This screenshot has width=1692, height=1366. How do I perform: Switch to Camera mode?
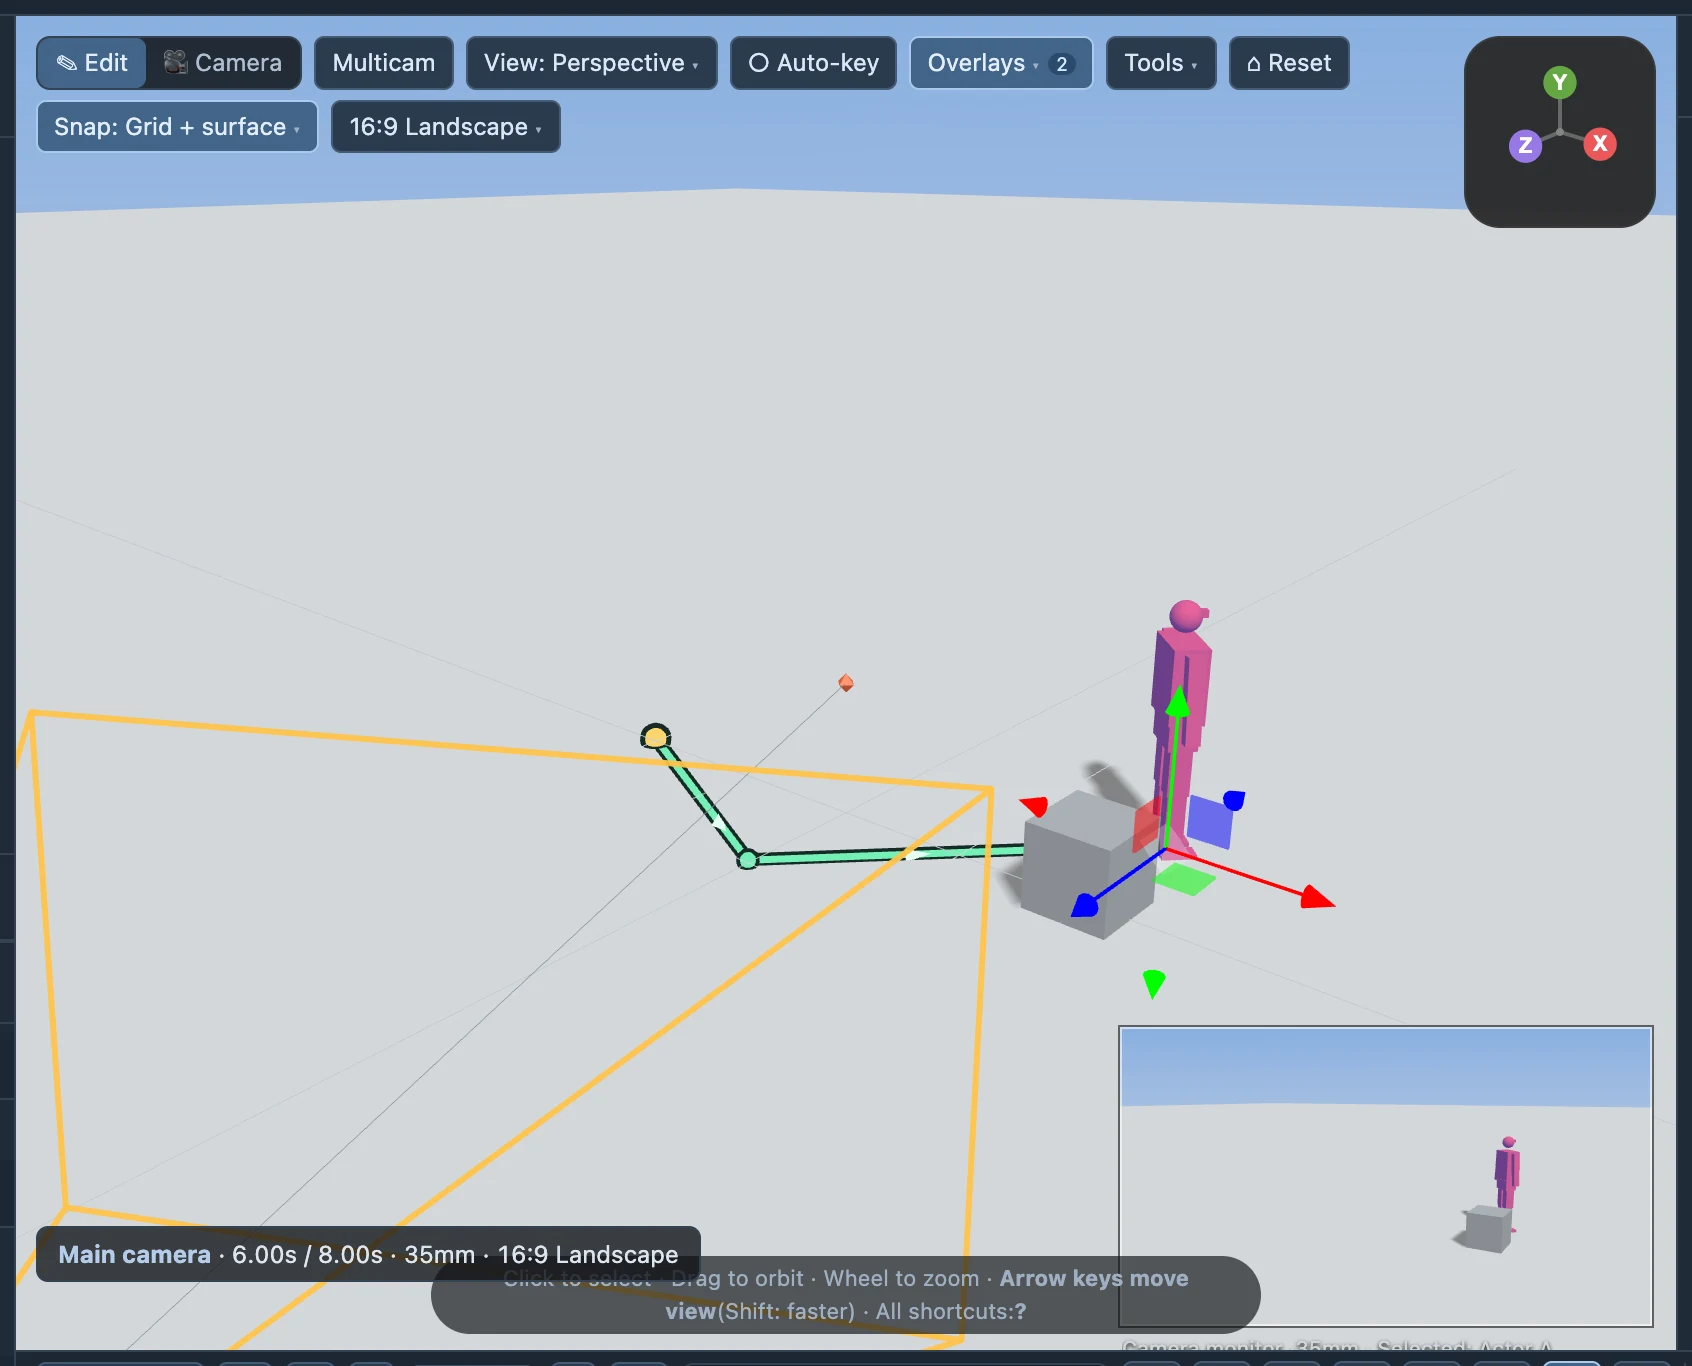pyautogui.click(x=223, y=63)
